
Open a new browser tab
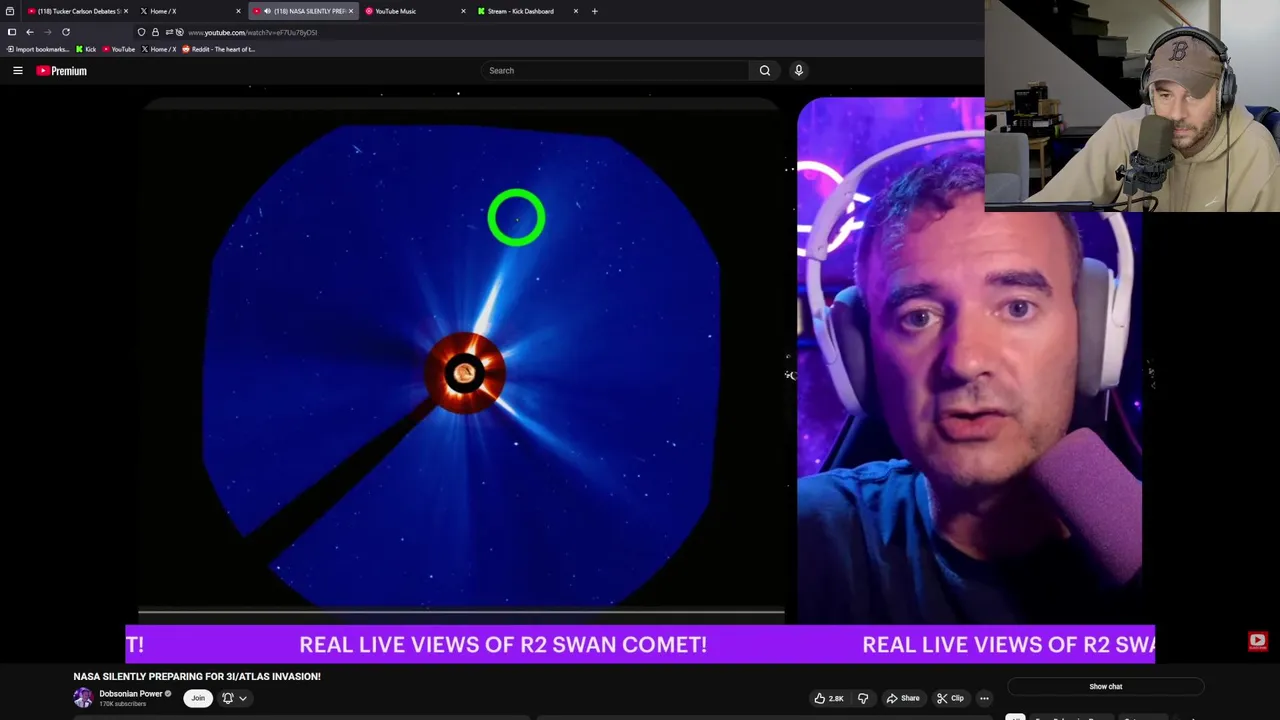[x=594, y=11]
